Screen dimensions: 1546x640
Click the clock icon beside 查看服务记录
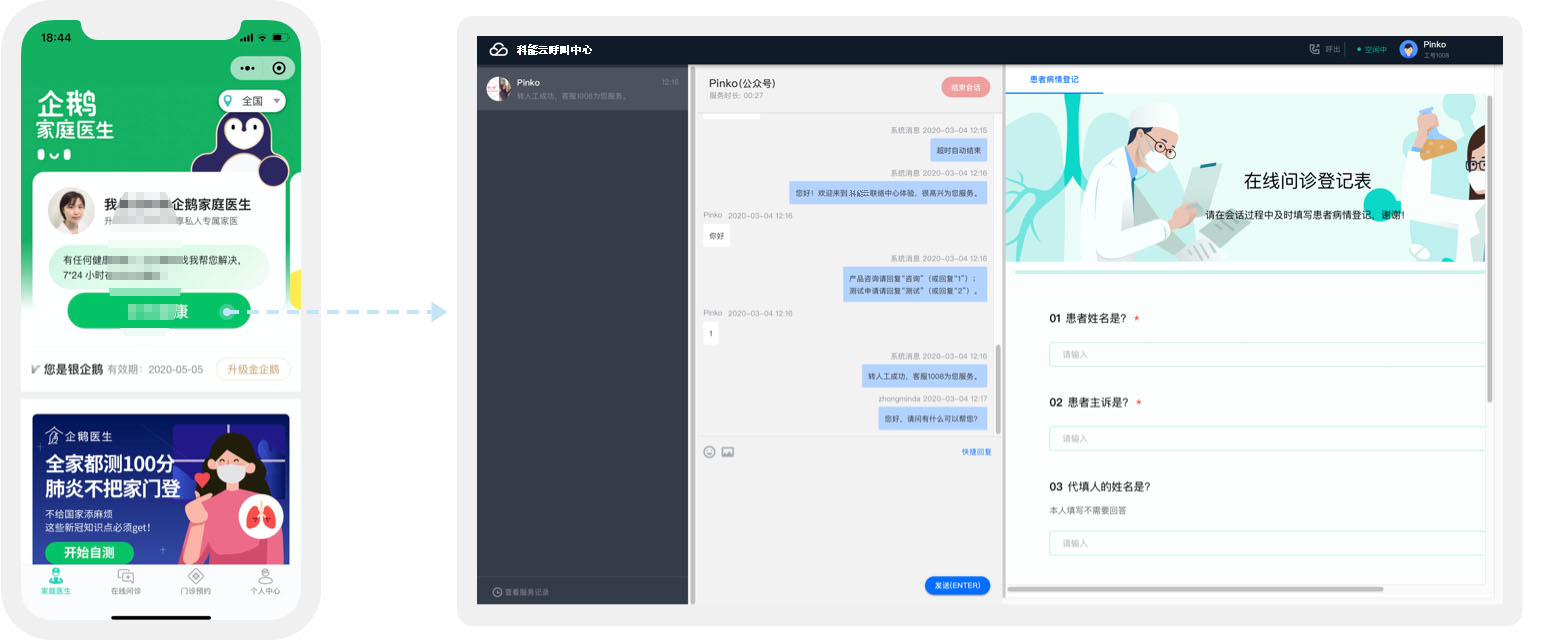[x=497, y=592]
